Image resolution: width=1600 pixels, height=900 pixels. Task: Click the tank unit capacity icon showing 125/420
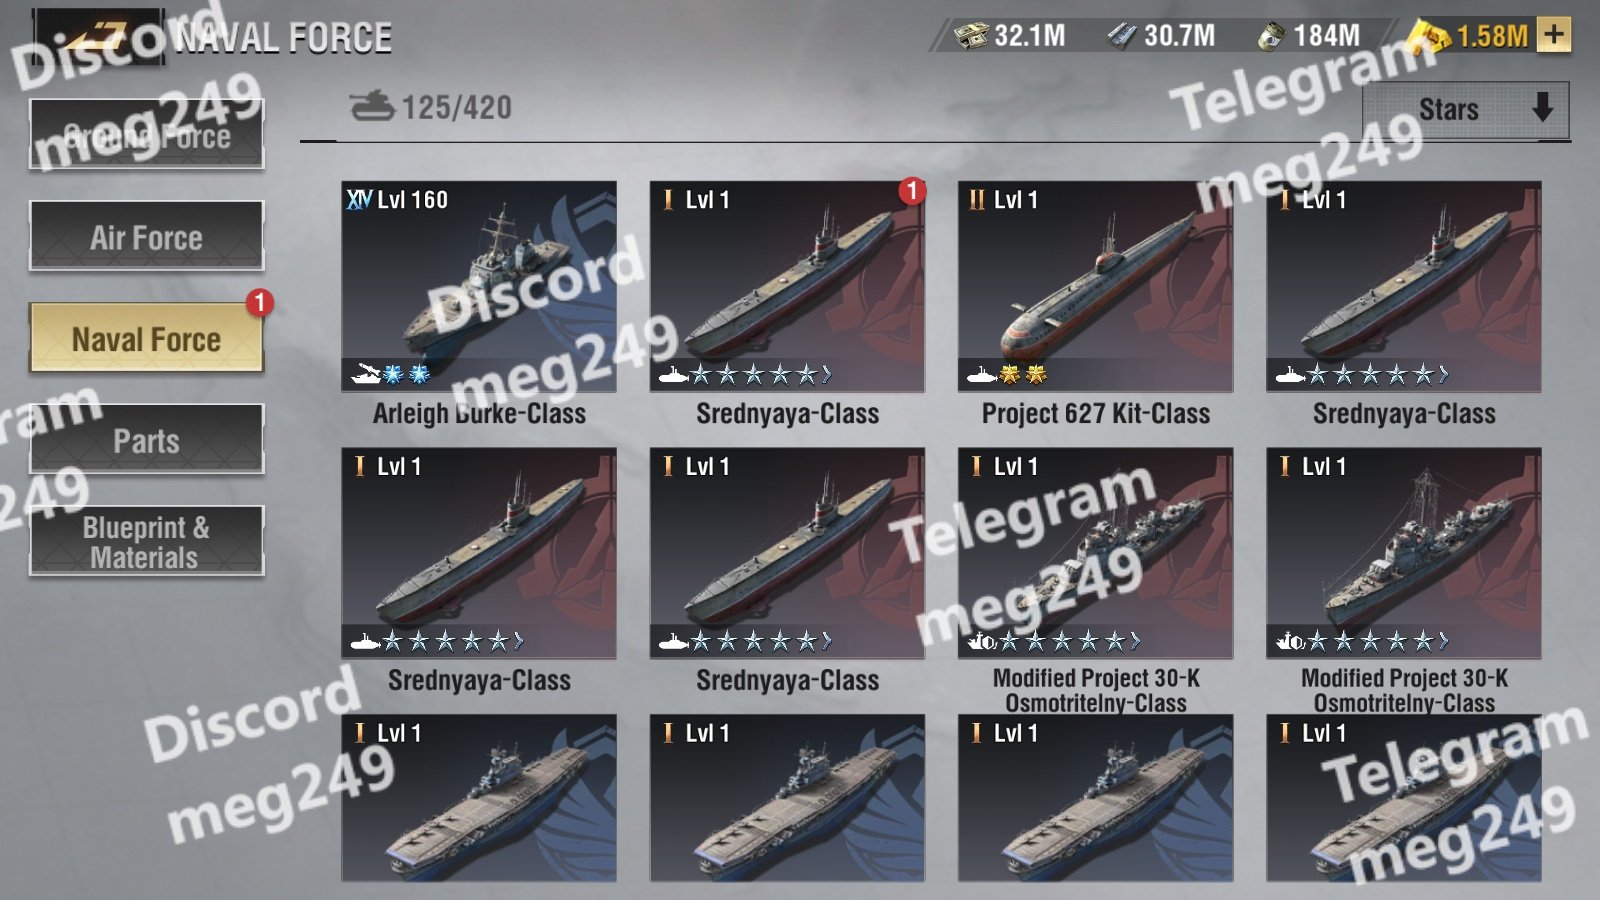pyautogui.click(x=372, y=106)
